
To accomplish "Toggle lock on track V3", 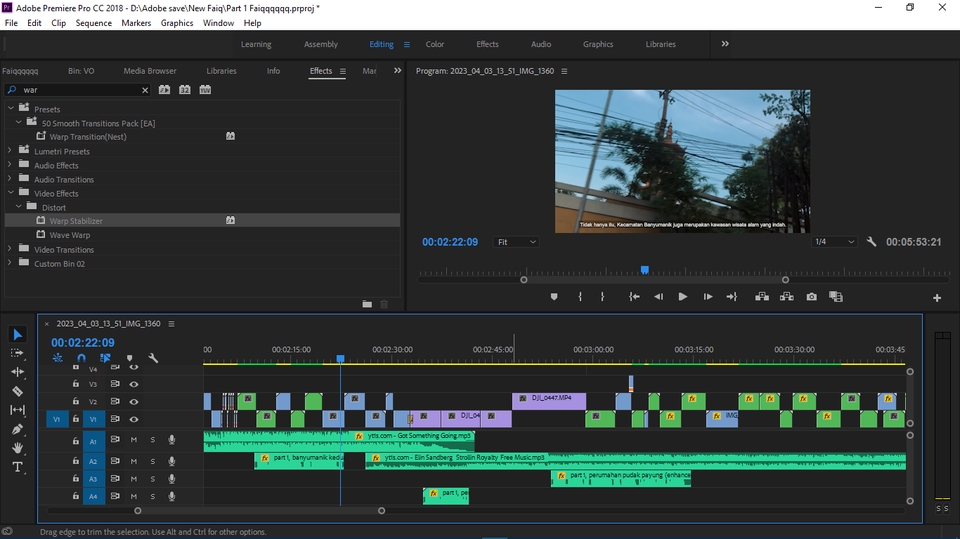I will click(x=76, y=384).
